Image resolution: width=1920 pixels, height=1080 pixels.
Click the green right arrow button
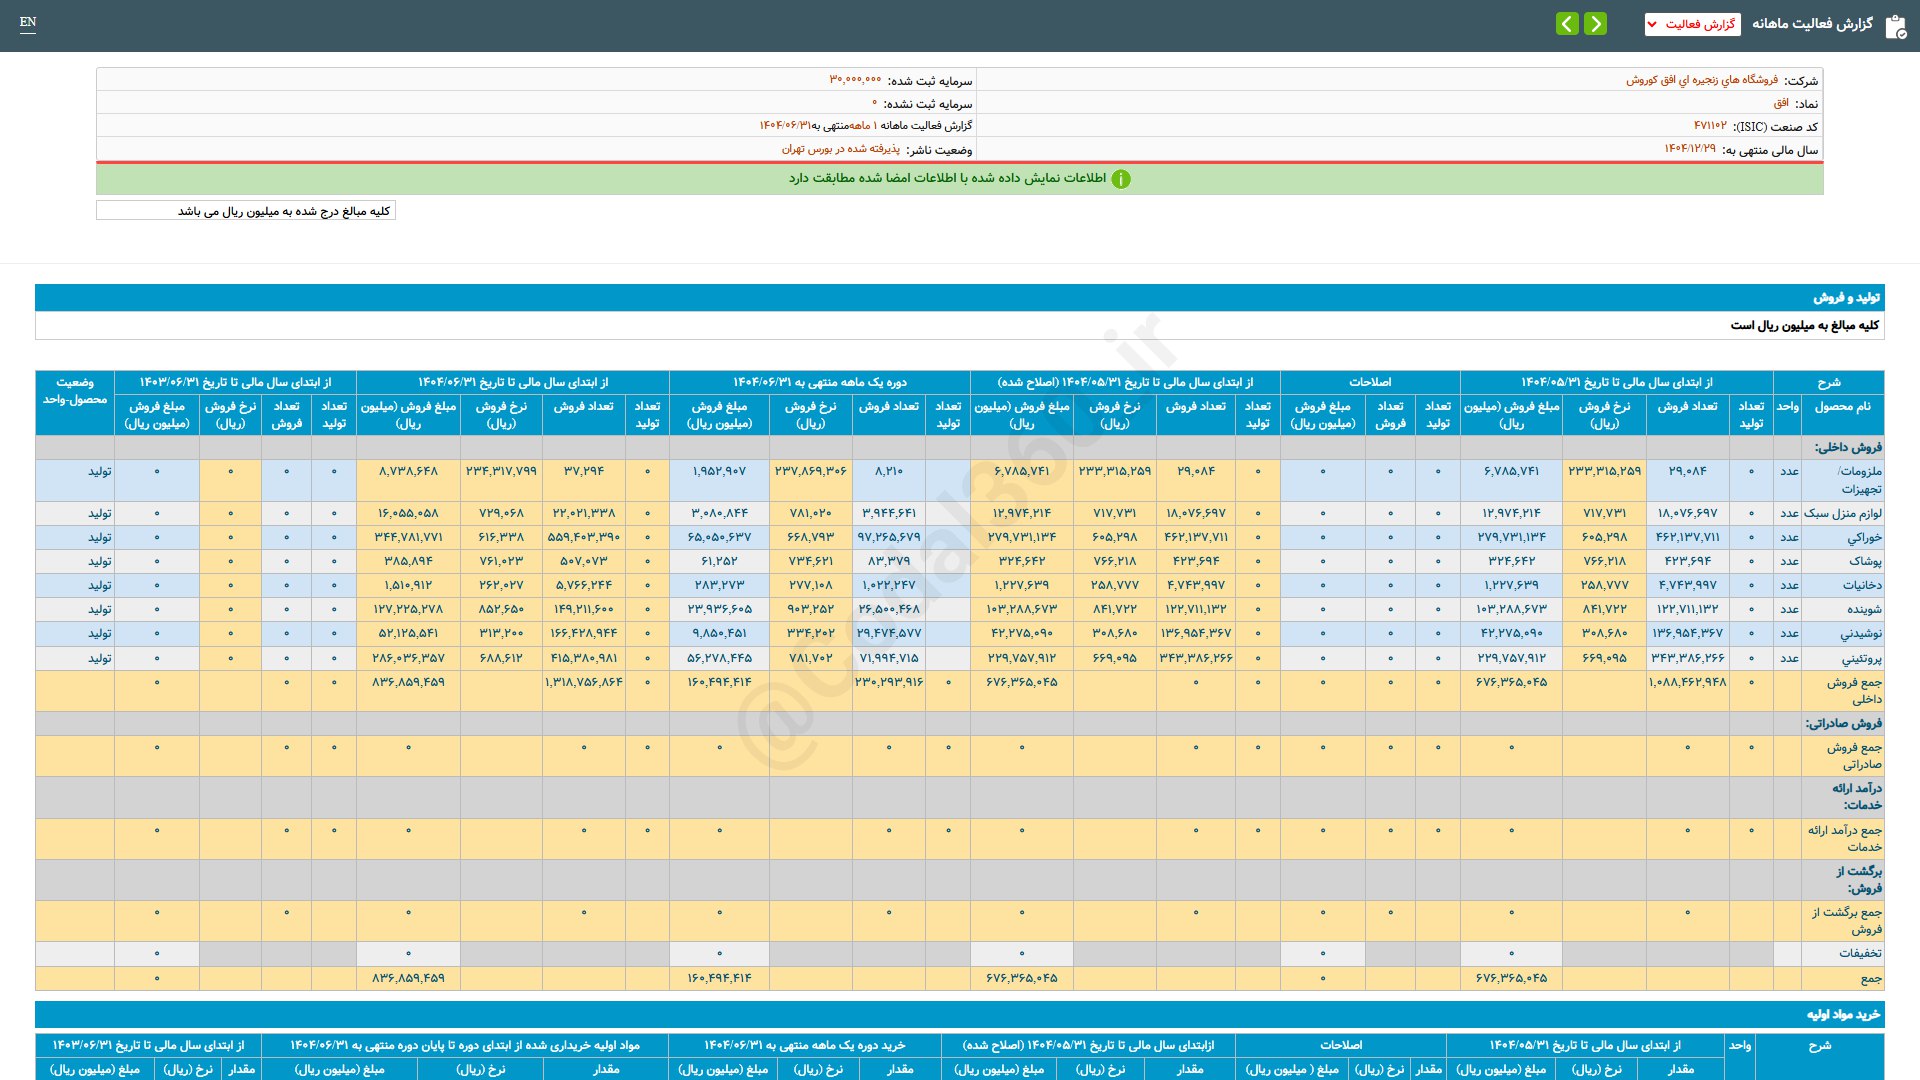1596,24
